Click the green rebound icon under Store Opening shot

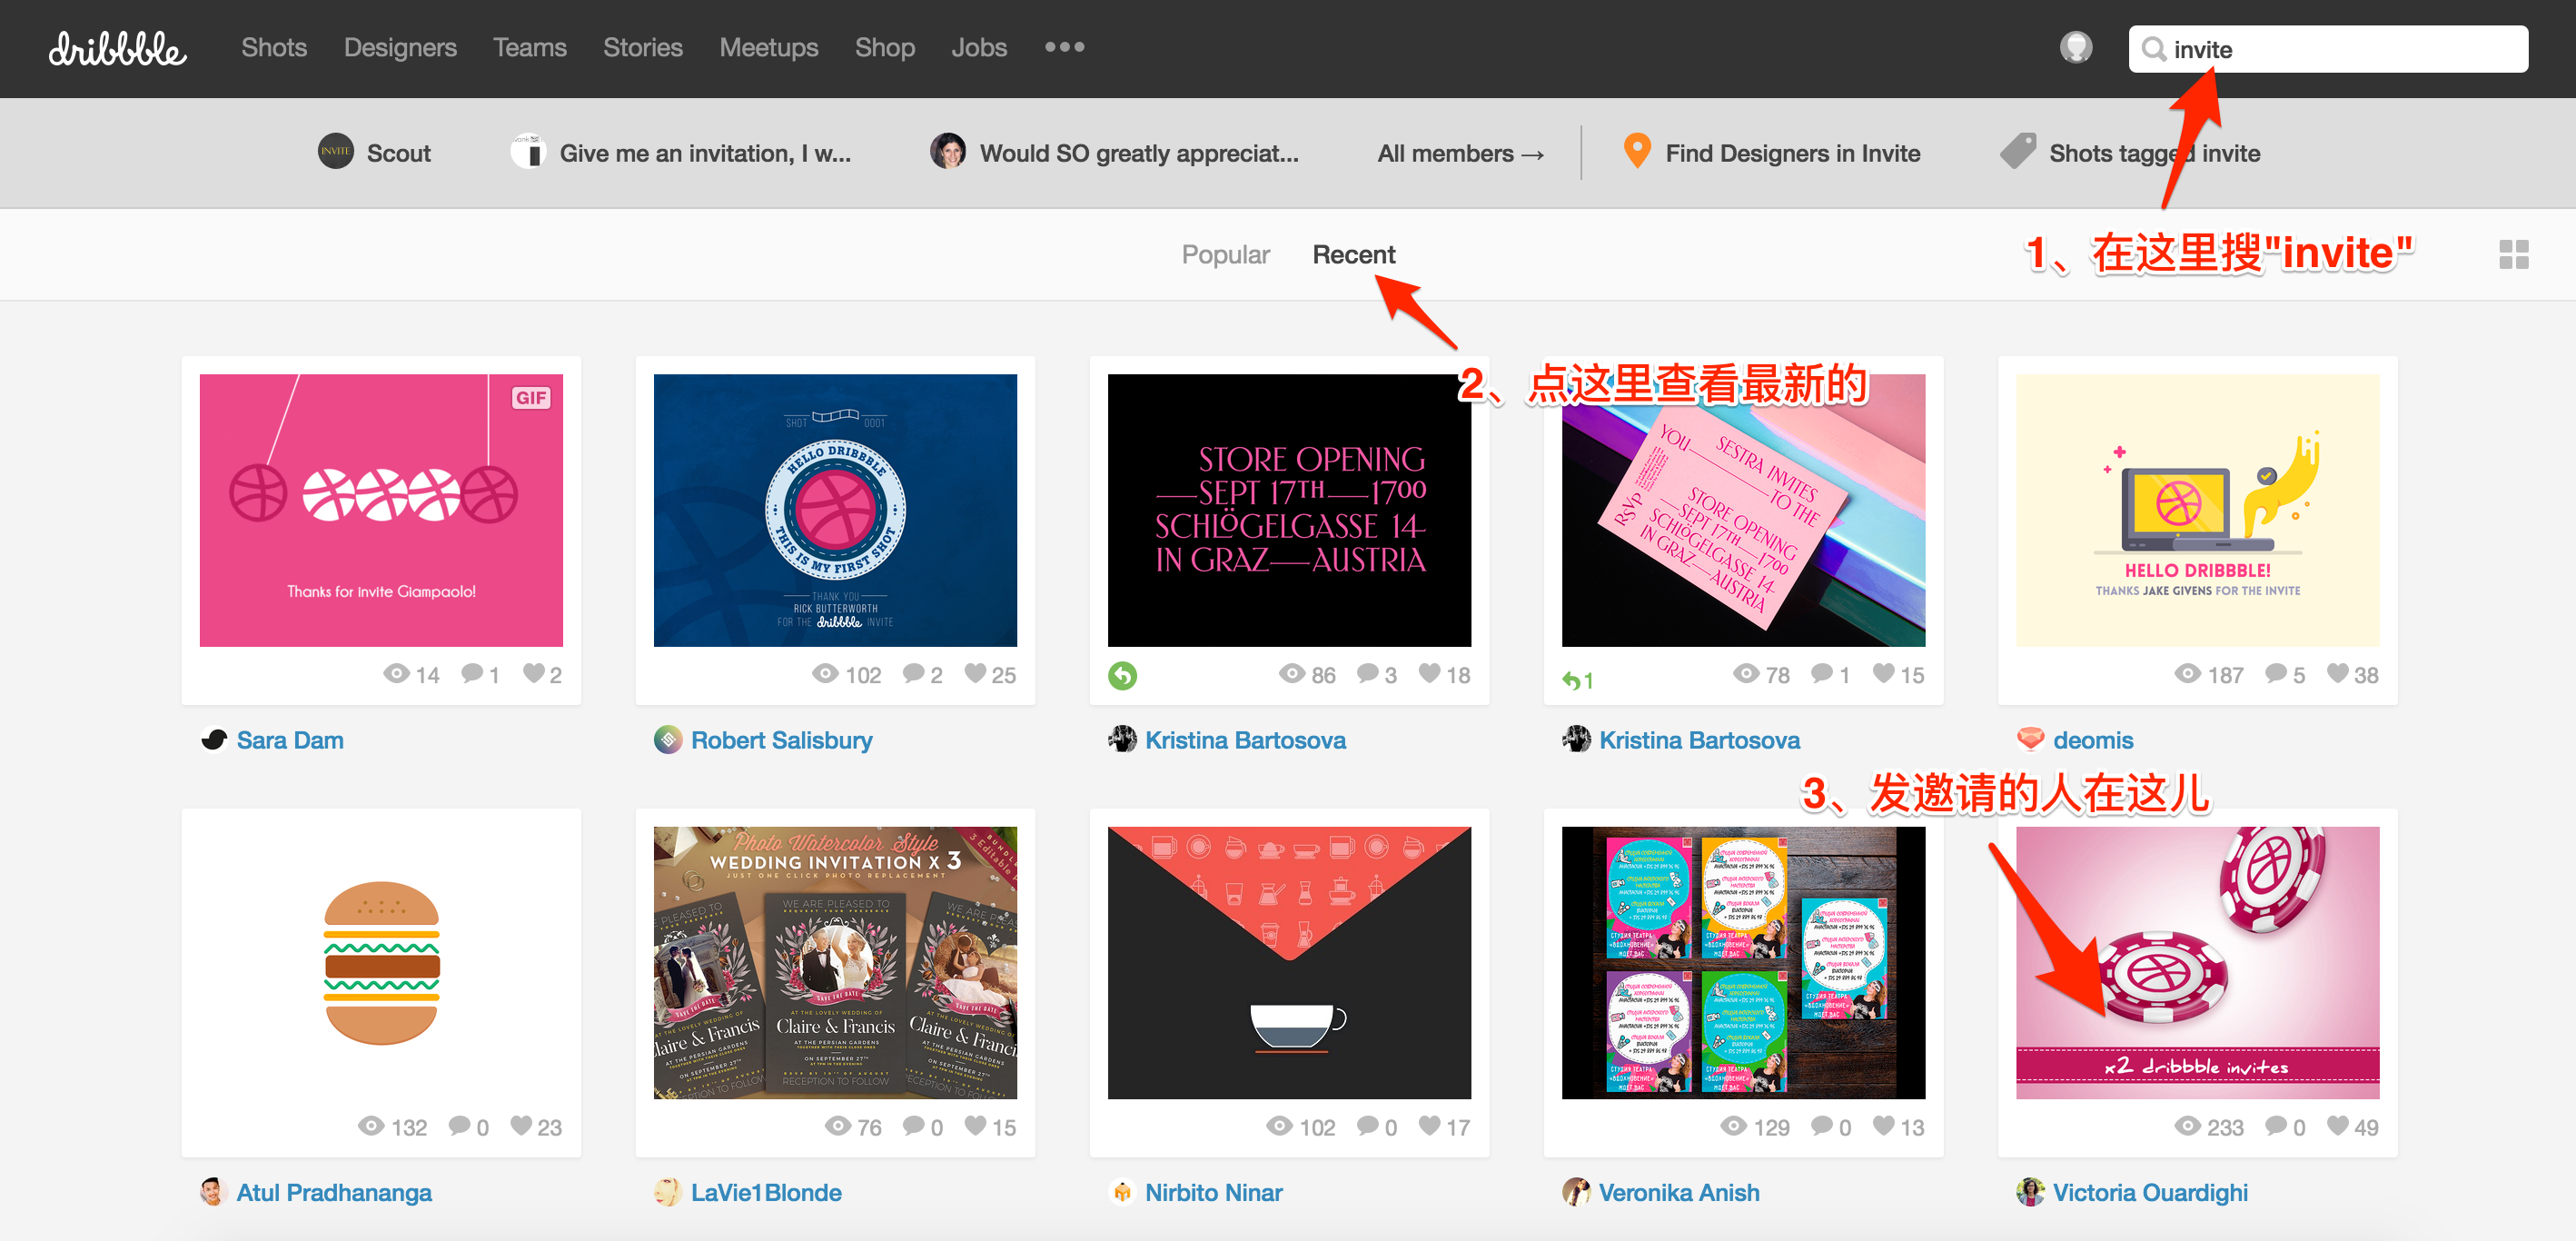1122,676
